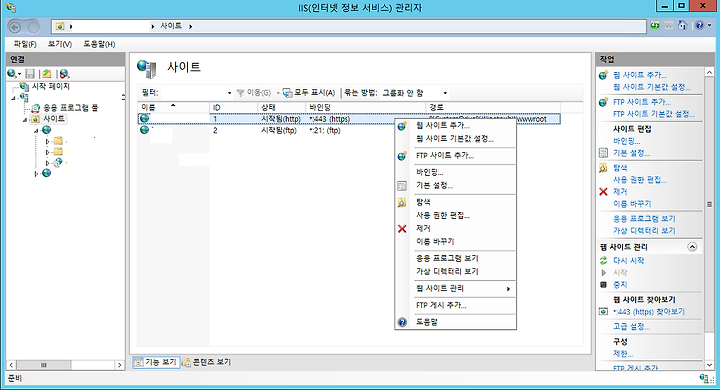Image resolution: width=720 pixels, height=390 pixels.
Task: Click the green restart icon next to 다시 시작
Action: coord(603,260)
